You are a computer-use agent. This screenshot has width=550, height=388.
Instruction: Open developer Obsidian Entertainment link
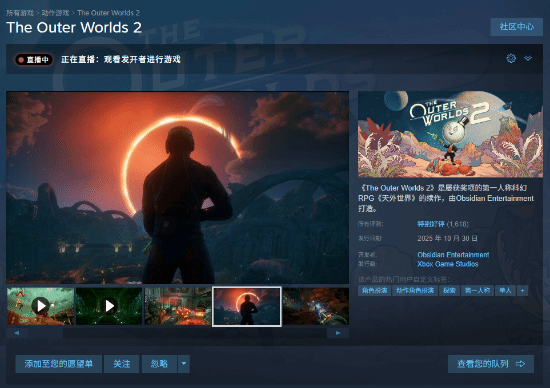[453, 255]
